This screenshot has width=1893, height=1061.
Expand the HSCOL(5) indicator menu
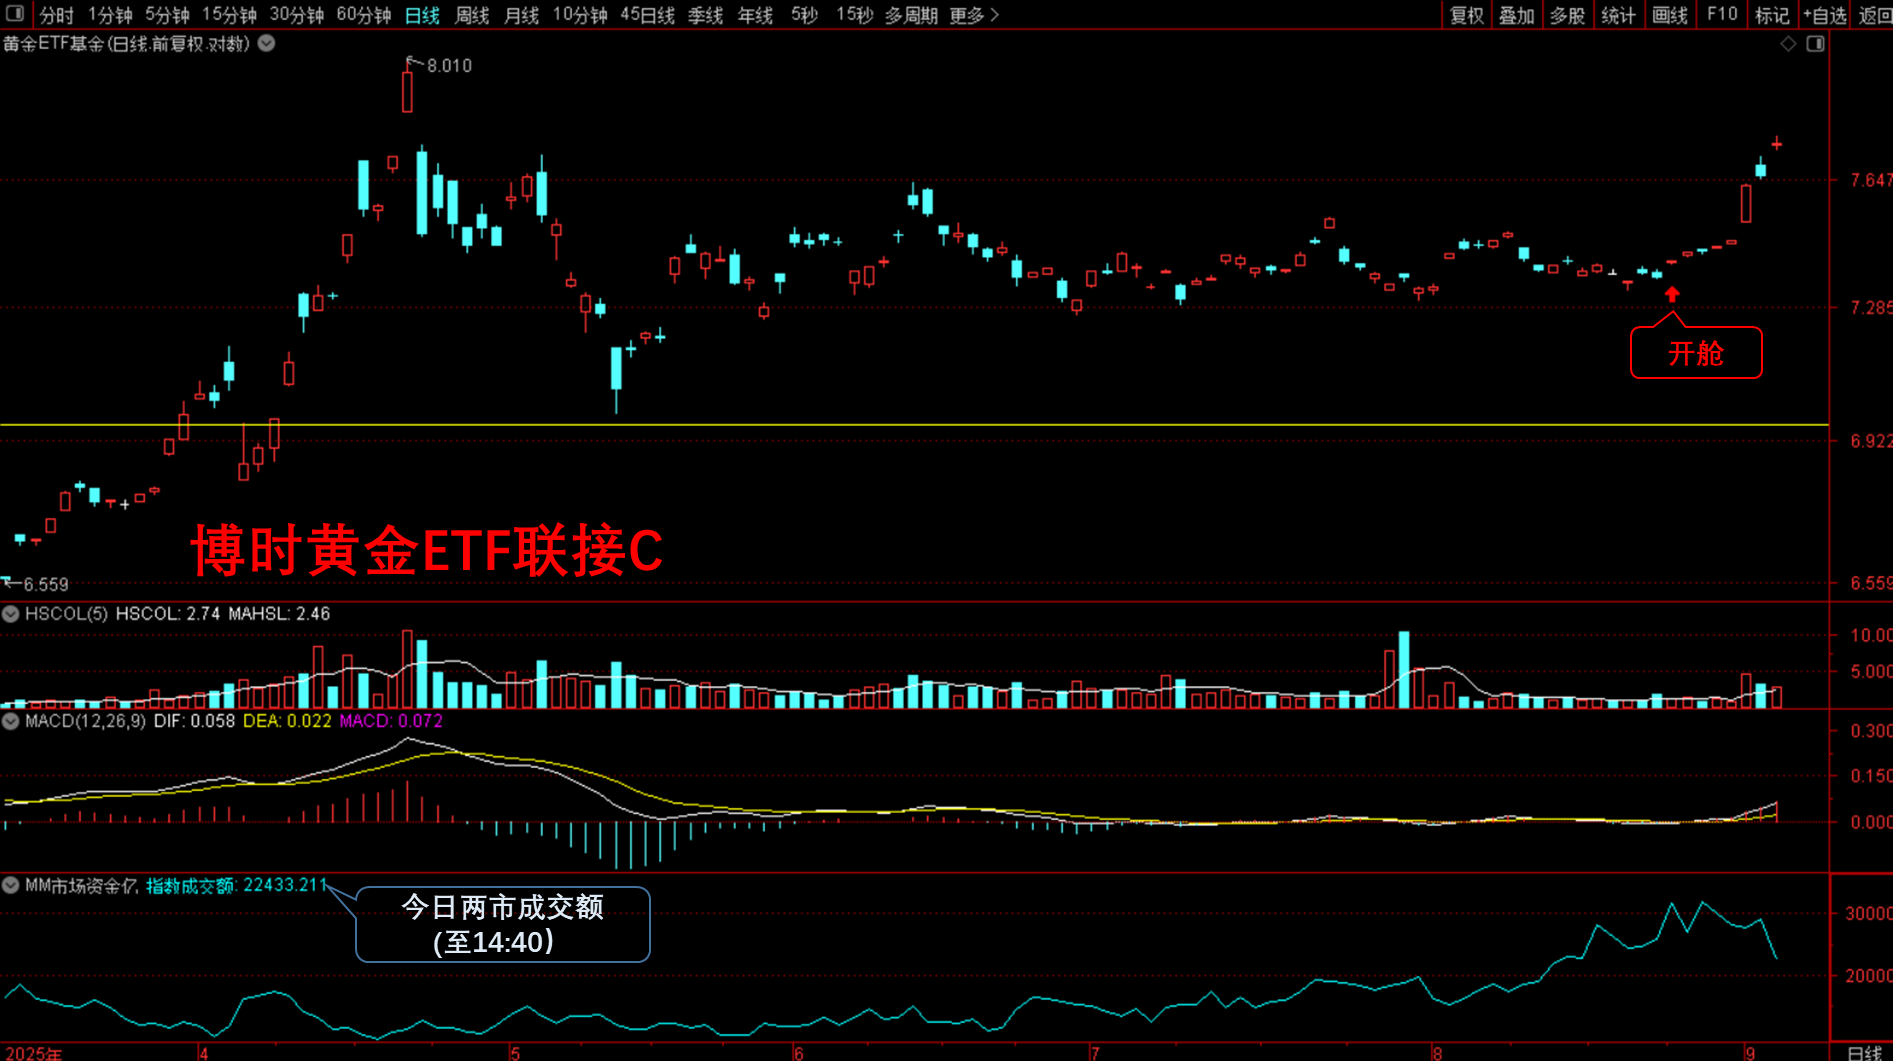click(x=10, y=614)
